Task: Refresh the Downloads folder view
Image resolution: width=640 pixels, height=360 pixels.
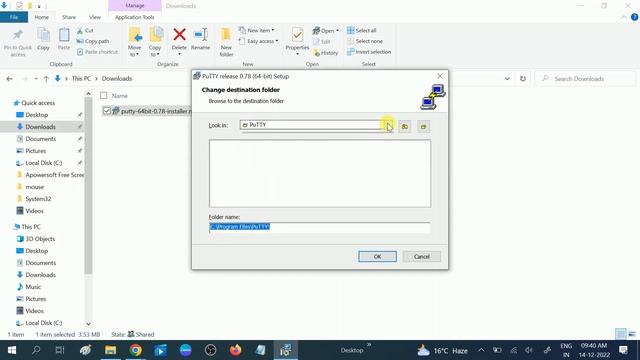Action: 523,79
